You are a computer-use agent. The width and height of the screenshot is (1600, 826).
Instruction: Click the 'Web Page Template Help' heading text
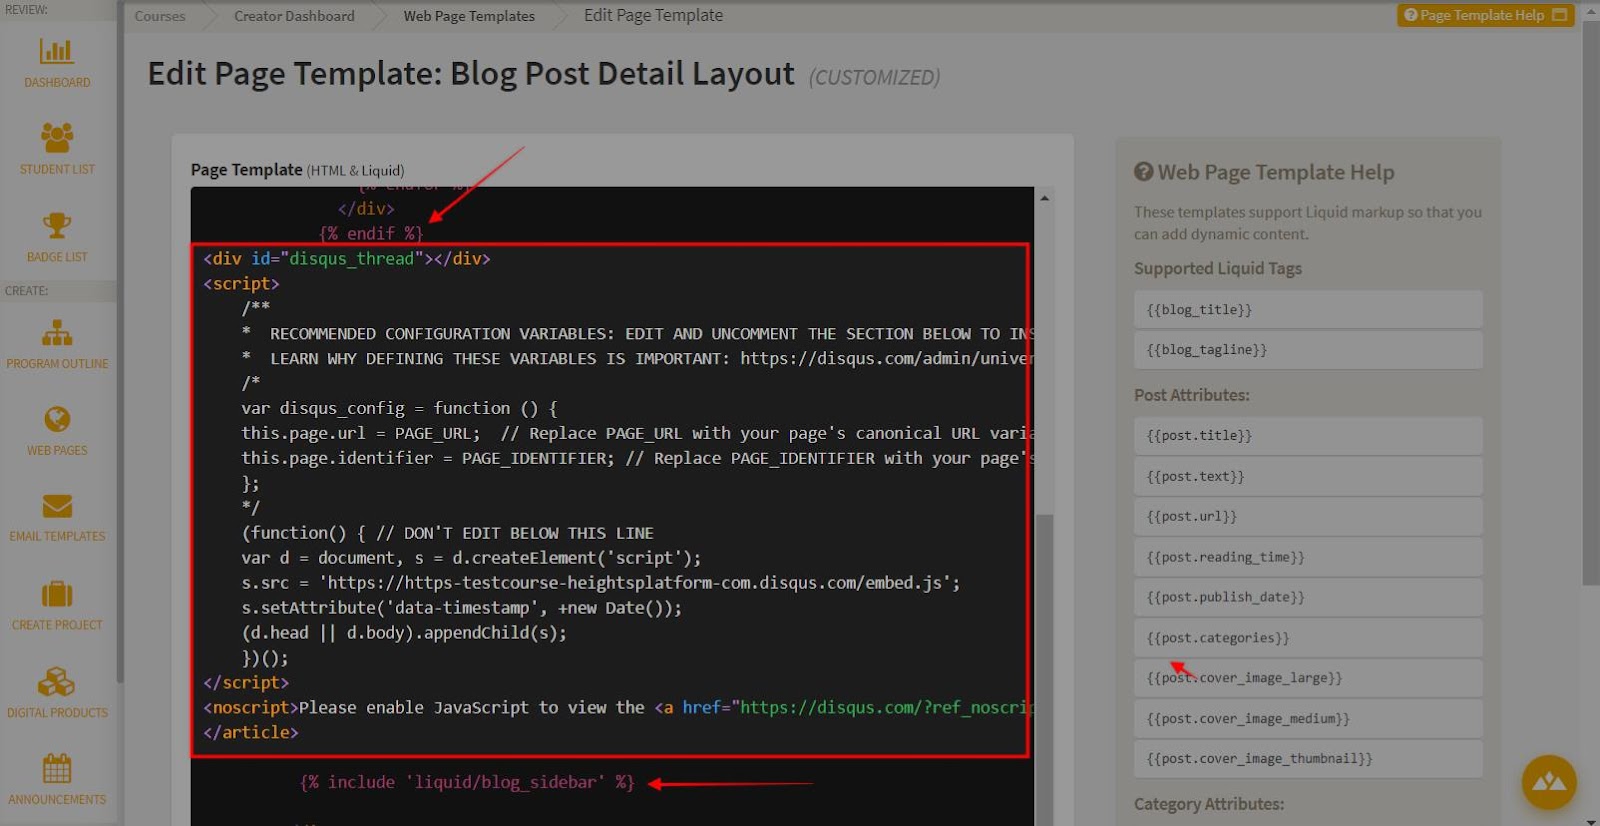click(1276, 172)
